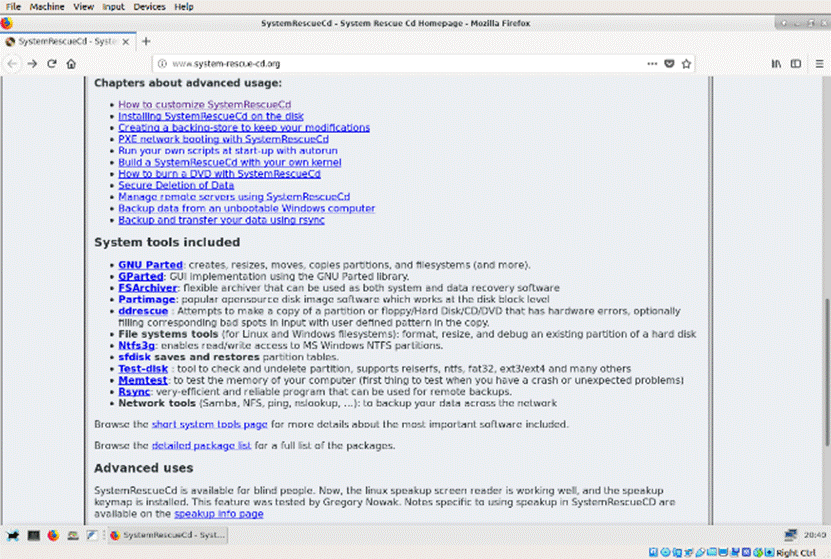Open the VirtualBox Machine menu

tap(47, 7)
